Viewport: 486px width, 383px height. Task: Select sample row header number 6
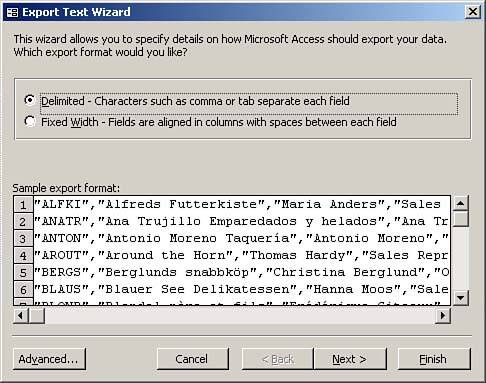[x=23, y=289]
